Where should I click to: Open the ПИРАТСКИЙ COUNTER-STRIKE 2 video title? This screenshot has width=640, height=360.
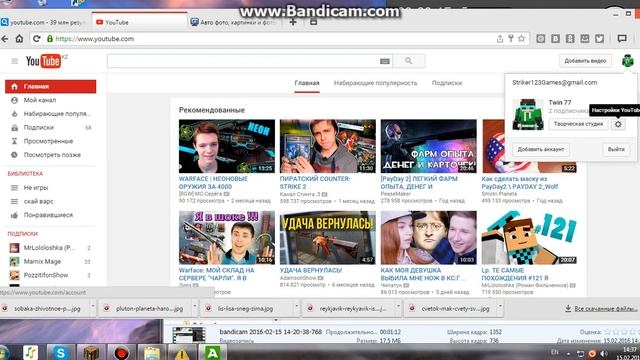tap(315, 182)
